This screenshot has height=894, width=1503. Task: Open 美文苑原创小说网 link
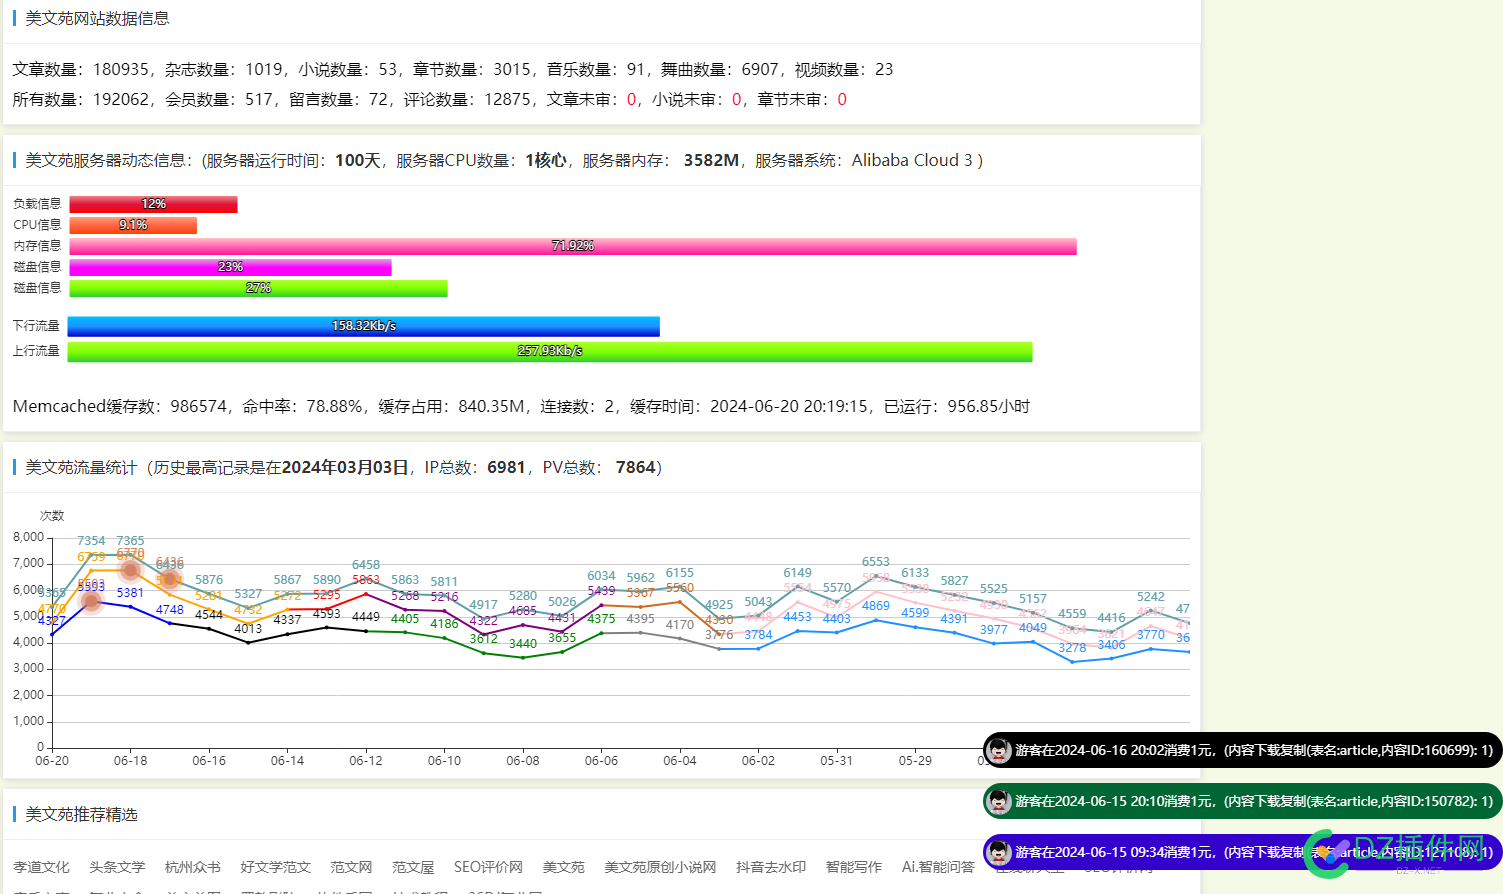(x=660, y=867)
